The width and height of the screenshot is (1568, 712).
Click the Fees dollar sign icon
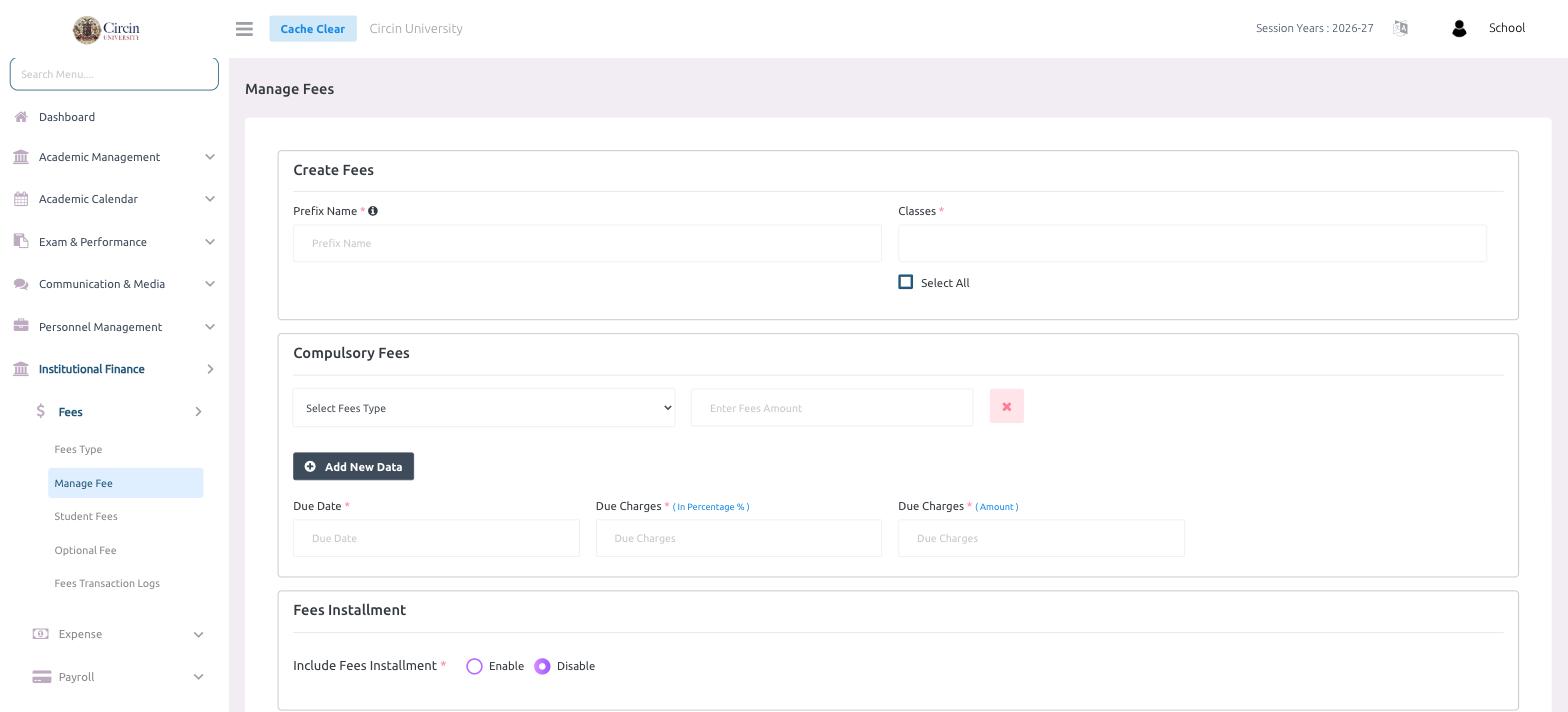[40, 411]
